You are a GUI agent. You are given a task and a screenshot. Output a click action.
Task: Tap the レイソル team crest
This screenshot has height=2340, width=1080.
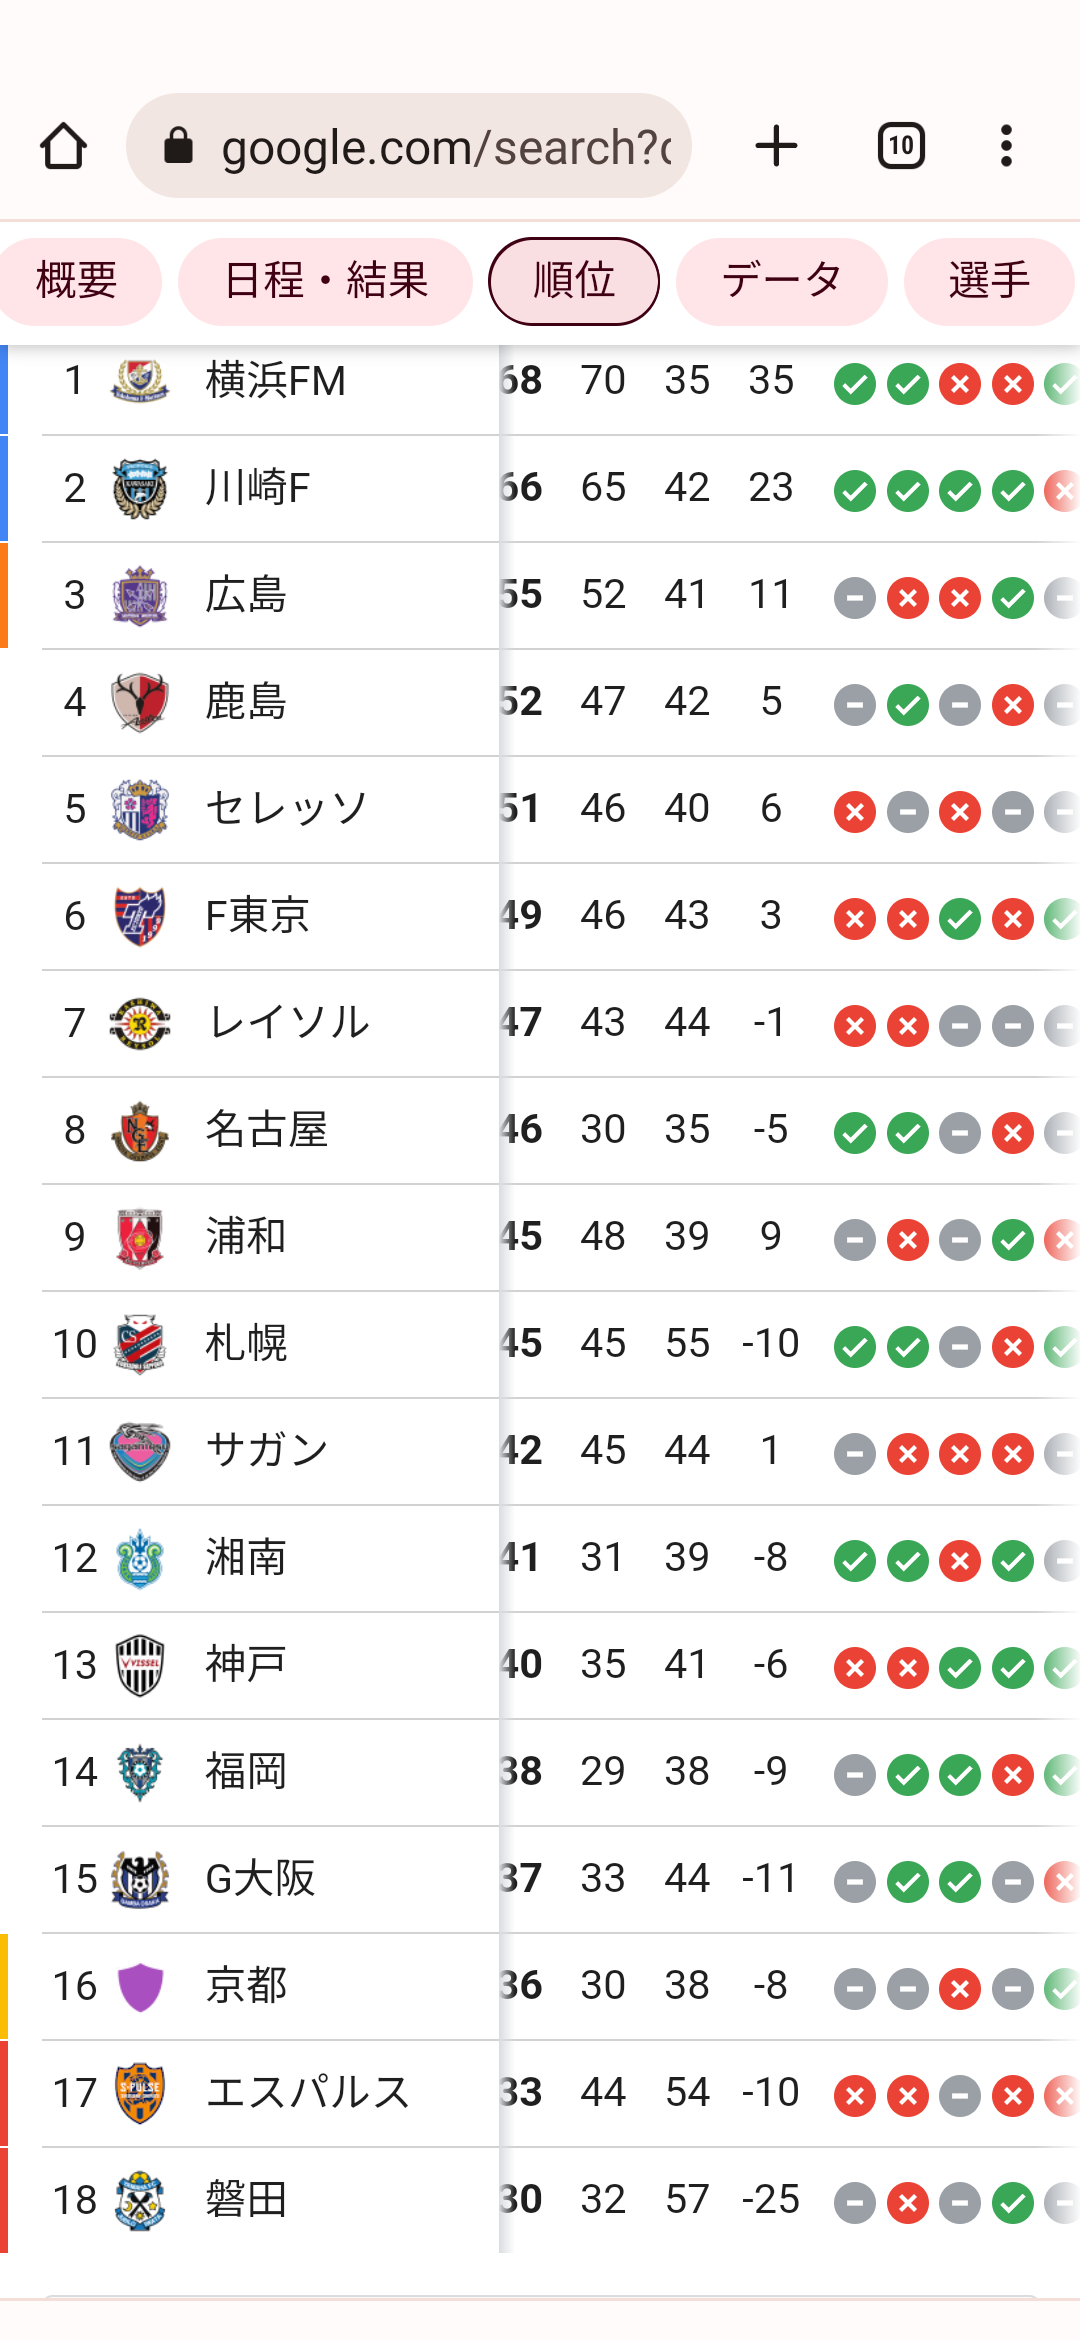pos(140,1023)
